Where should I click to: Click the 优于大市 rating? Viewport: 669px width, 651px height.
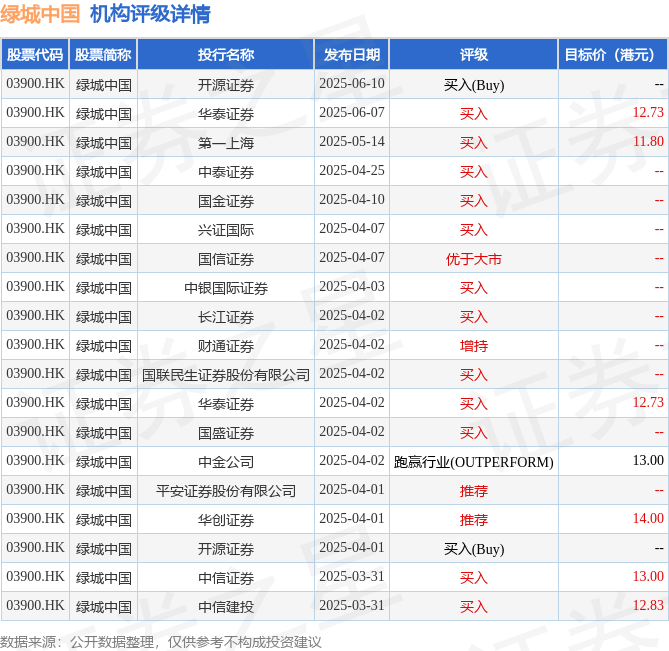point(474,259)
